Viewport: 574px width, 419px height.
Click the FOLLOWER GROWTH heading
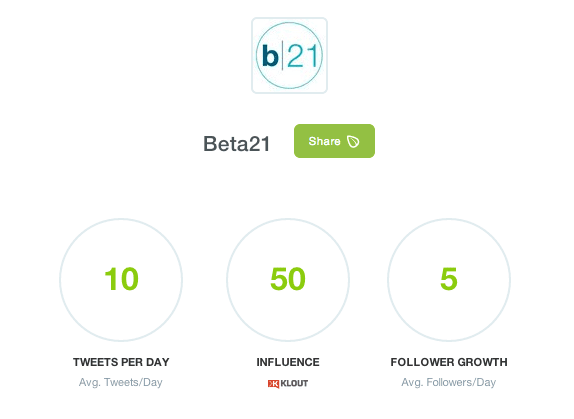tap(449, 362)
